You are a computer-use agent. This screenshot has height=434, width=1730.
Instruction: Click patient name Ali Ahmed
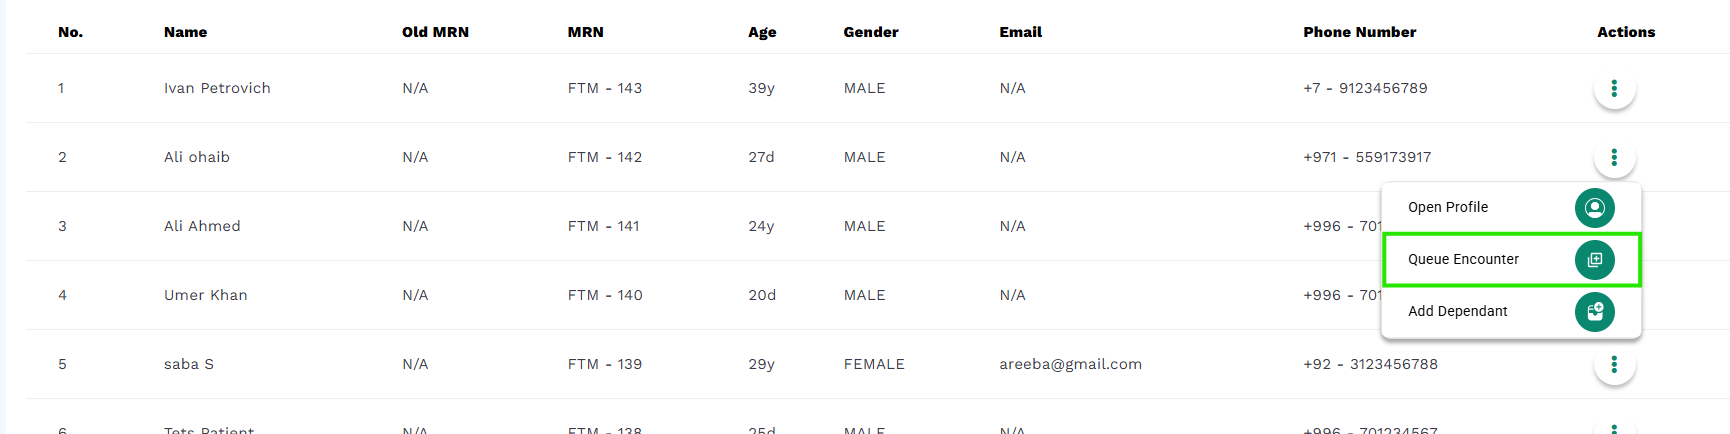pyautogui.click(x=202, y=226)
